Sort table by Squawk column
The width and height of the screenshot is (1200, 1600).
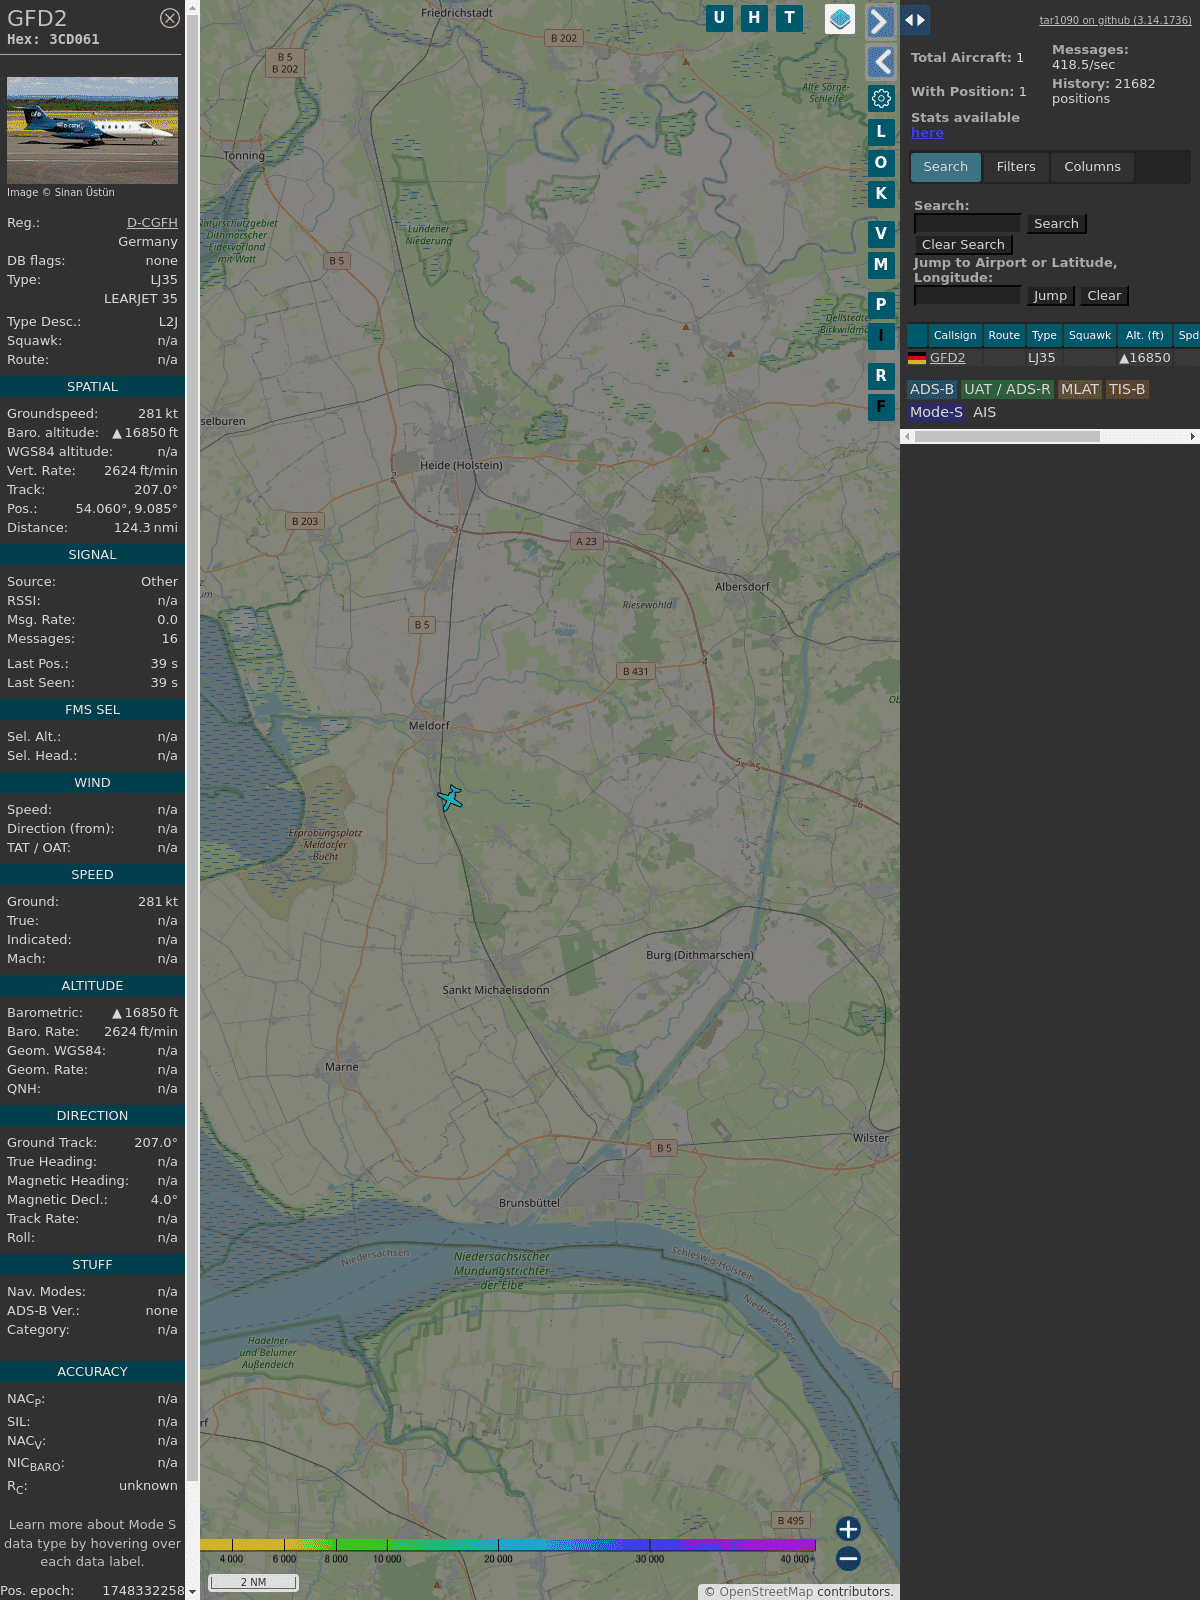click(x=1090, y=335)
